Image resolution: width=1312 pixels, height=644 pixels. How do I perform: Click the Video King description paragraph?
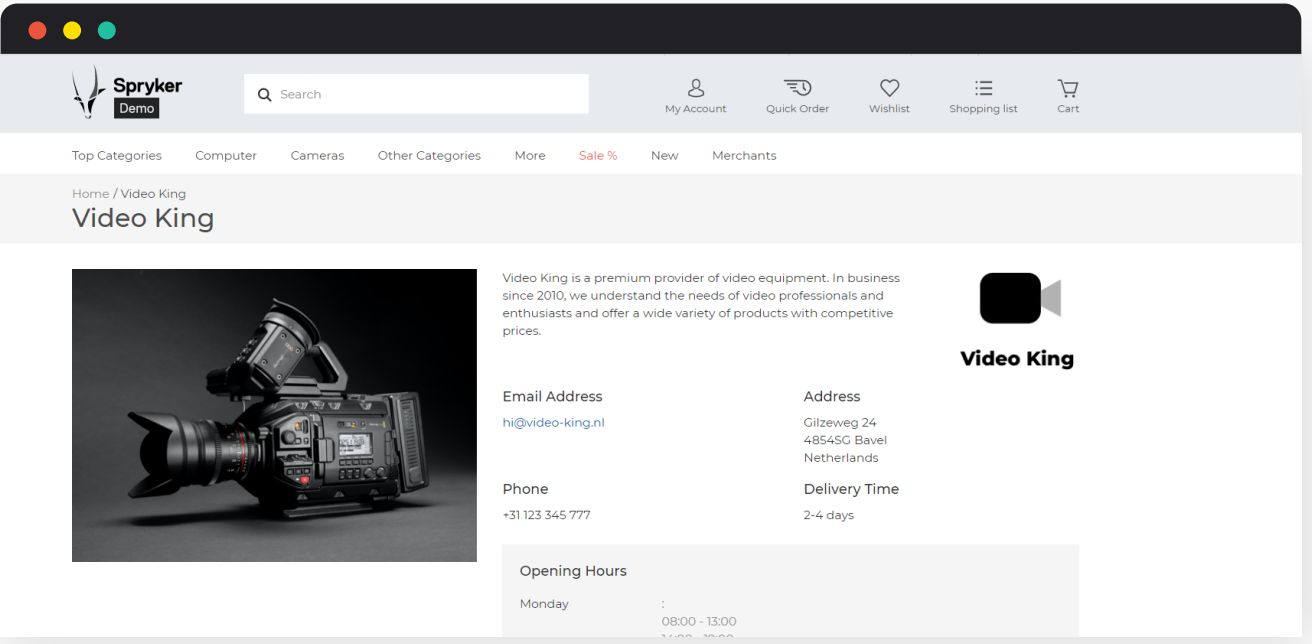(701, 304)
